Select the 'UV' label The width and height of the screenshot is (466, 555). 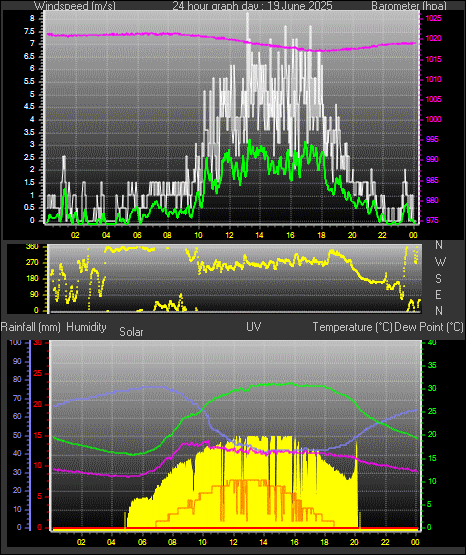pyautogui.click(x=254, y=327)
